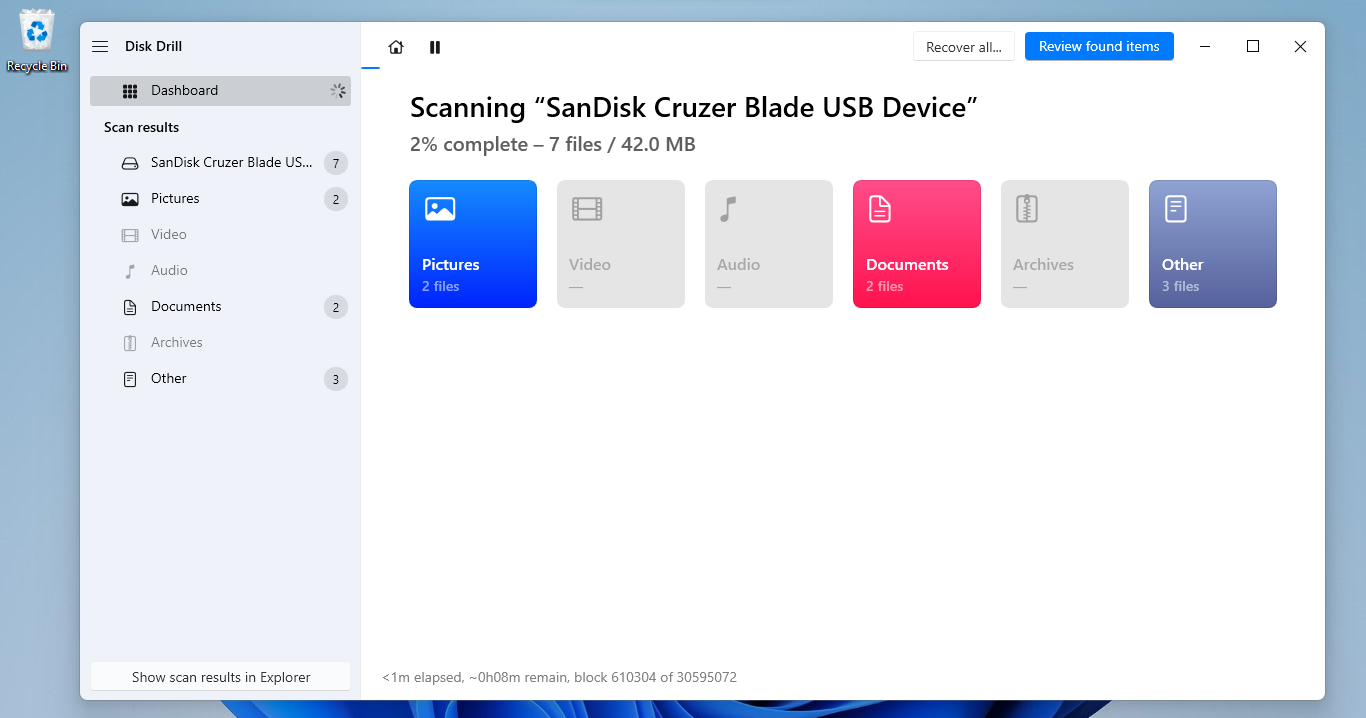Click the music note on Audio card
1366x718 pixels.
(728, 209)
